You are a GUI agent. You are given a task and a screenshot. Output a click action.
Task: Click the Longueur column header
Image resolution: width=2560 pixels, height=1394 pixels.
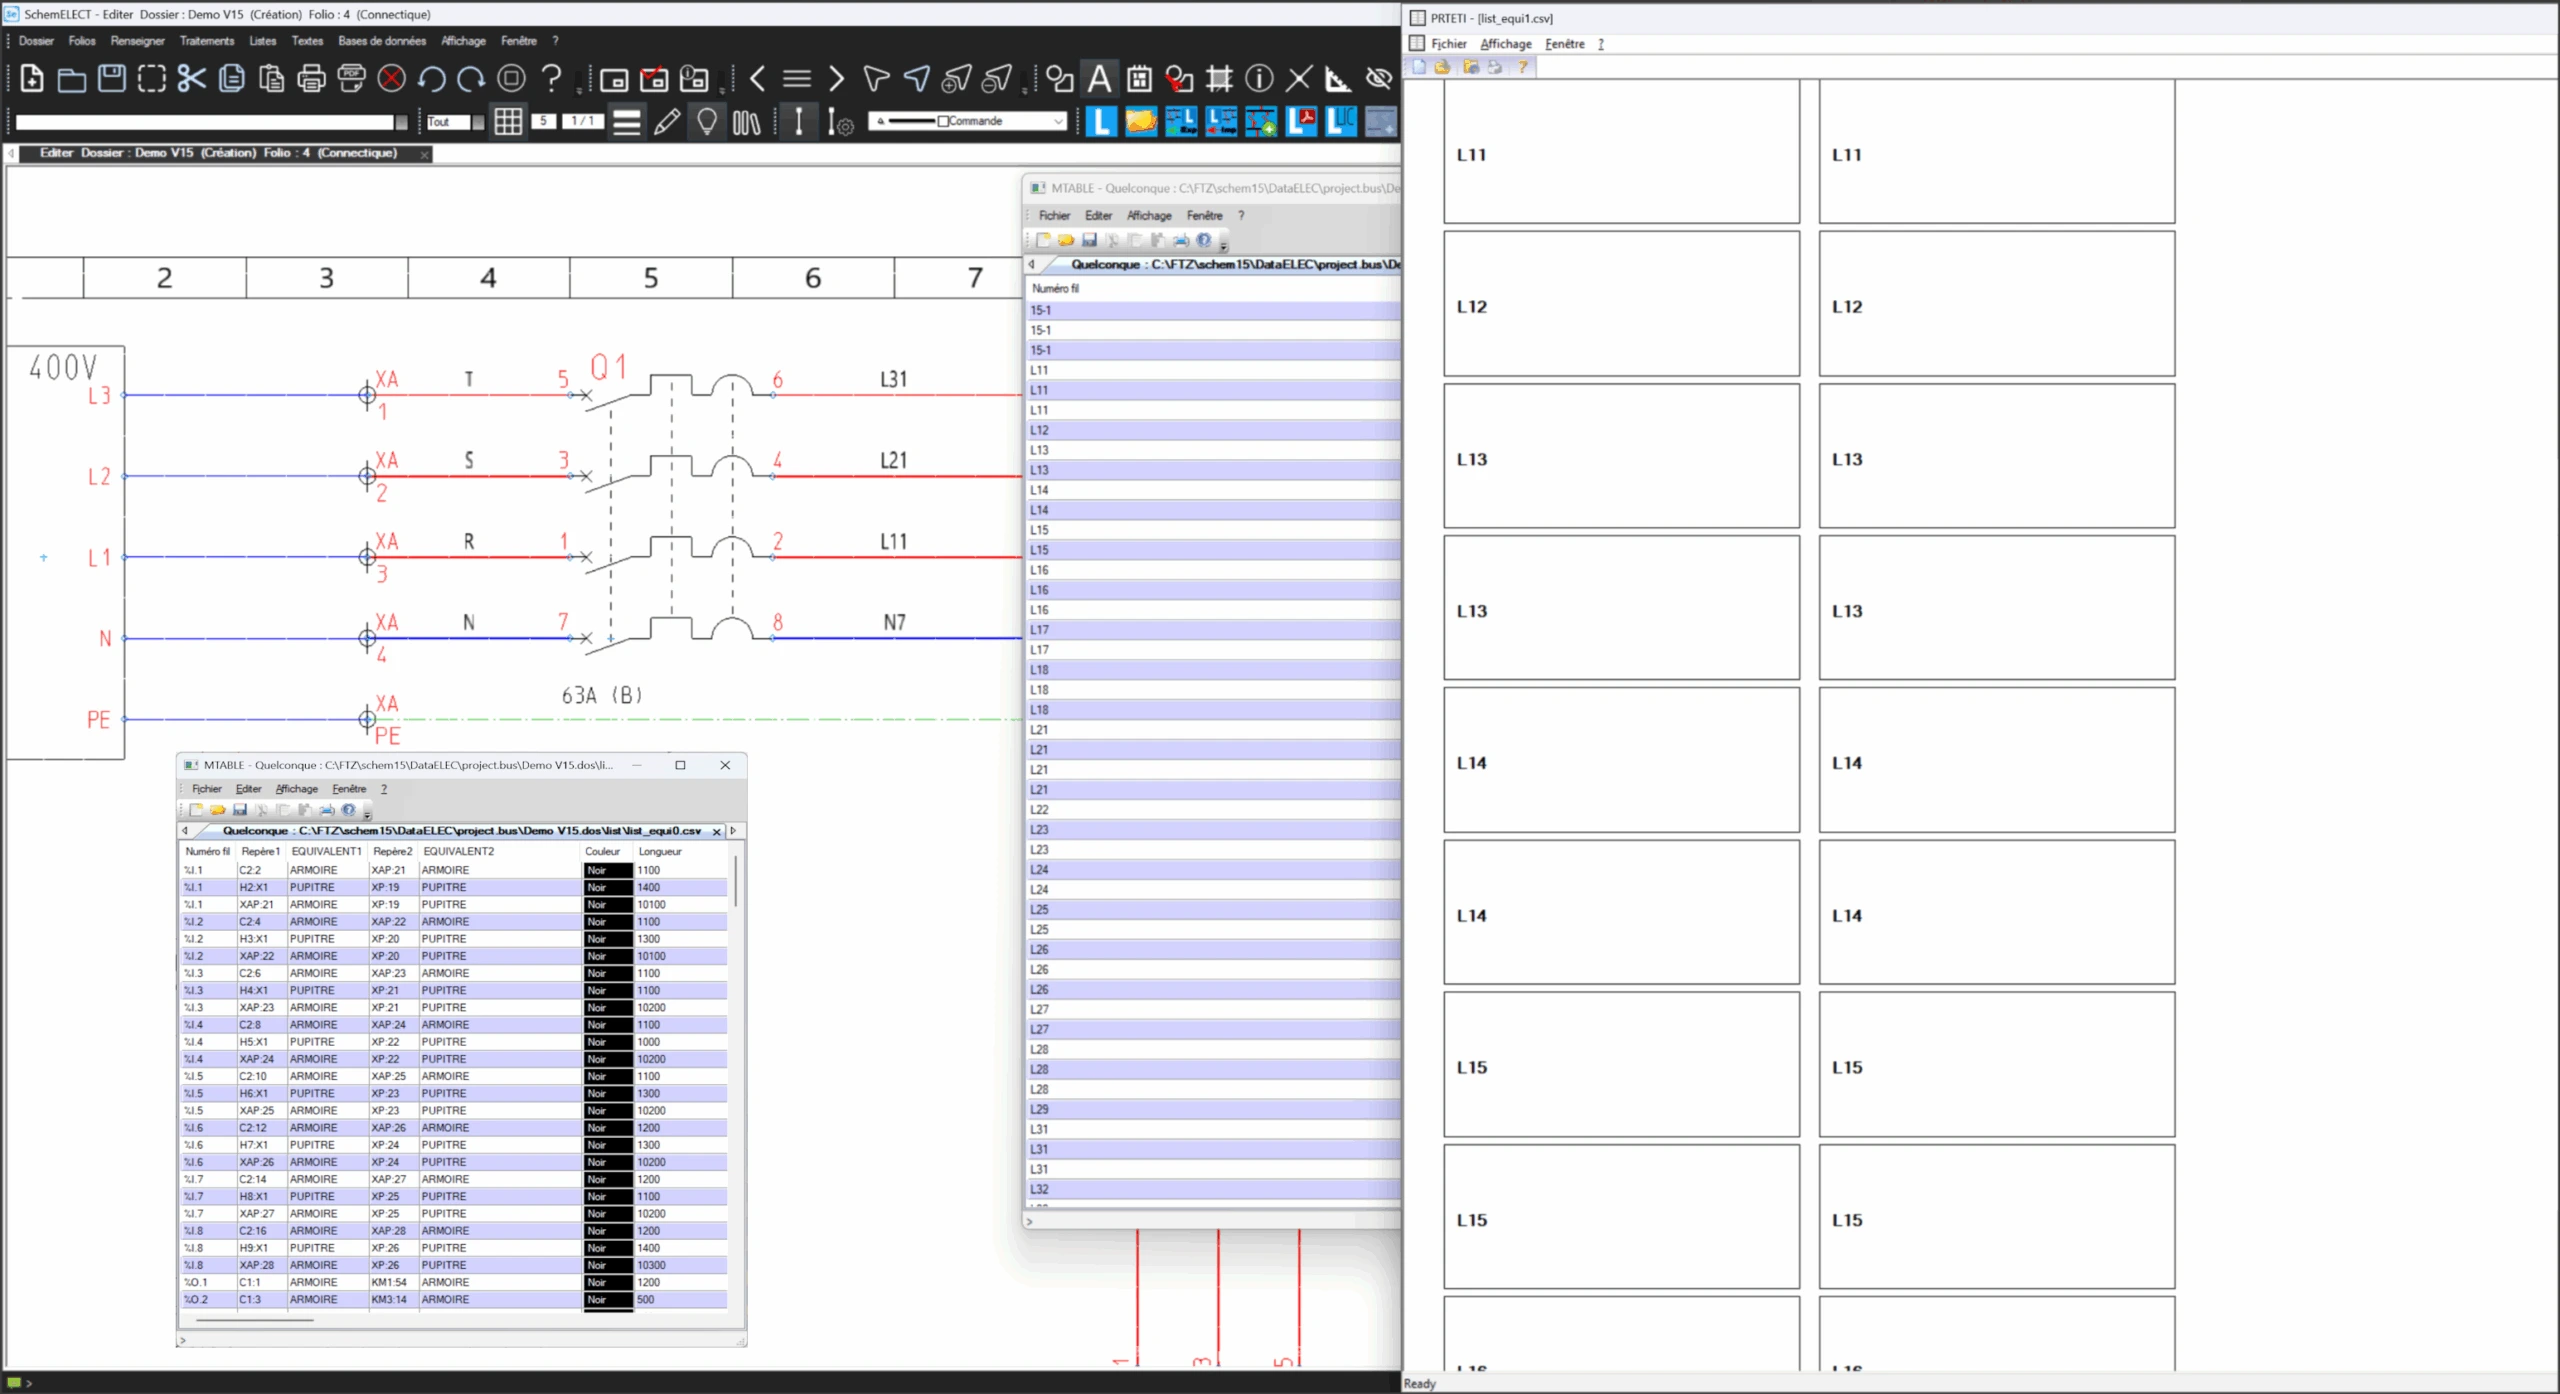(660, 851)
